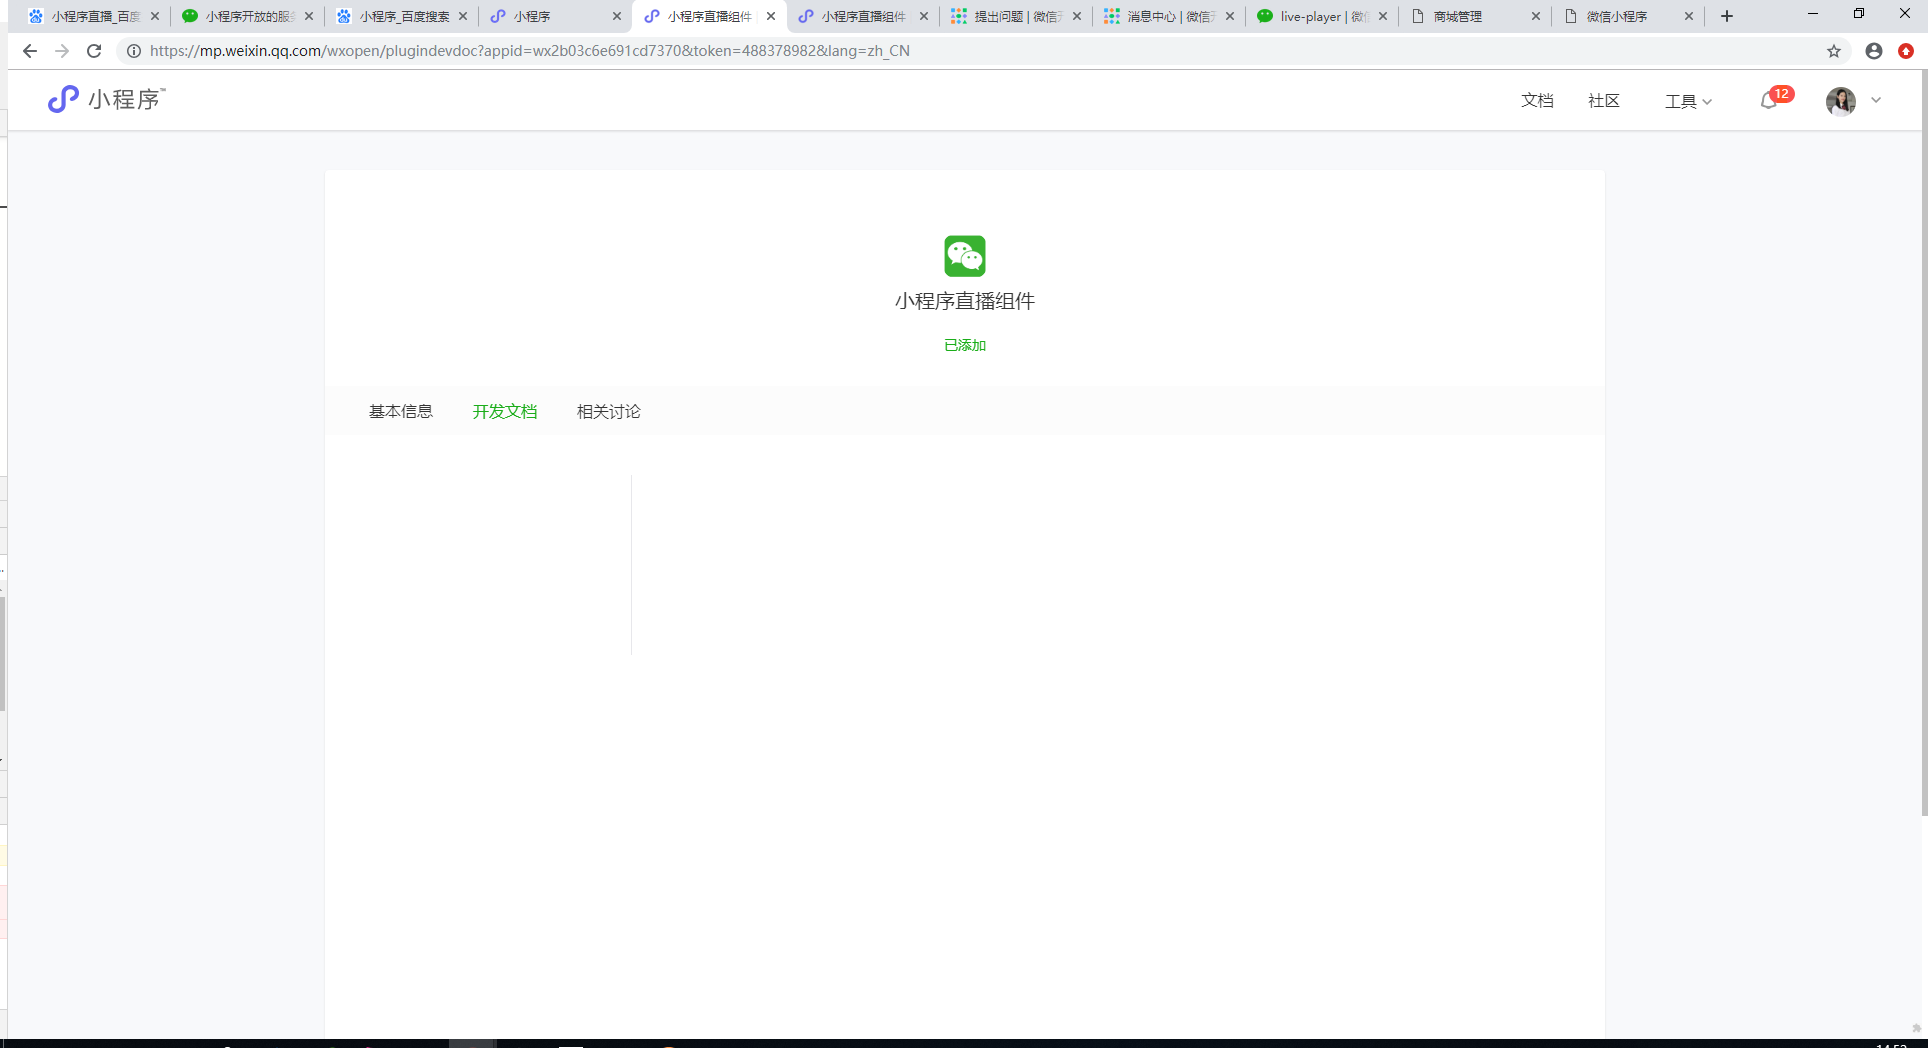Close the 微信小程序 tab
Viewport: 1928px width, 1048px height.
(1689, 16)
